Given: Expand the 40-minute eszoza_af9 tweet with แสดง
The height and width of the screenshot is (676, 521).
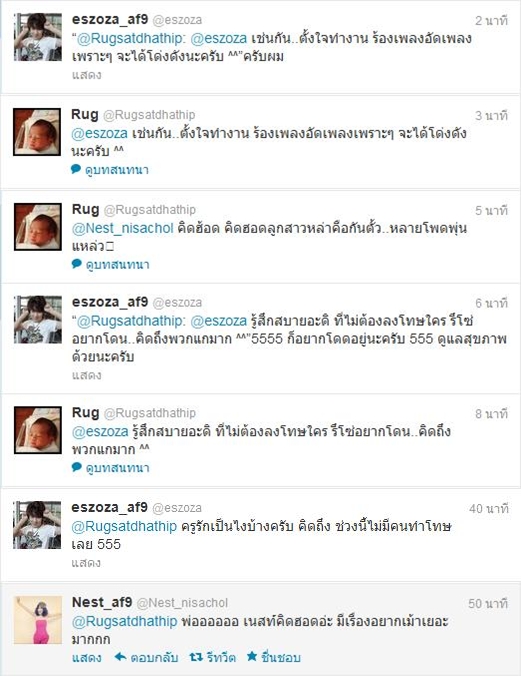Looking at the screenshot, I should (x=86, y=563).
